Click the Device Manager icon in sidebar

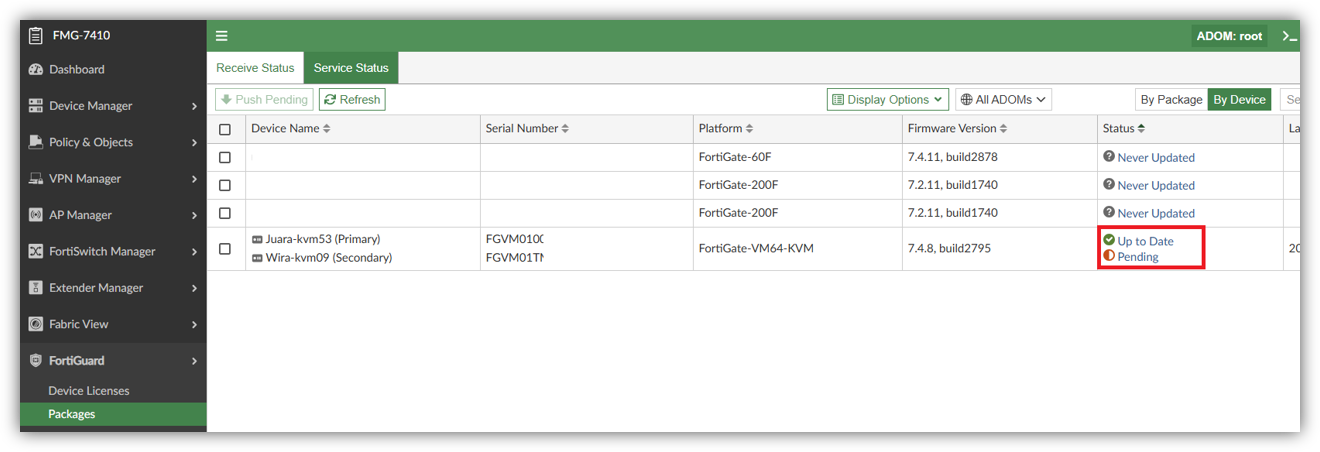(36, 106)
